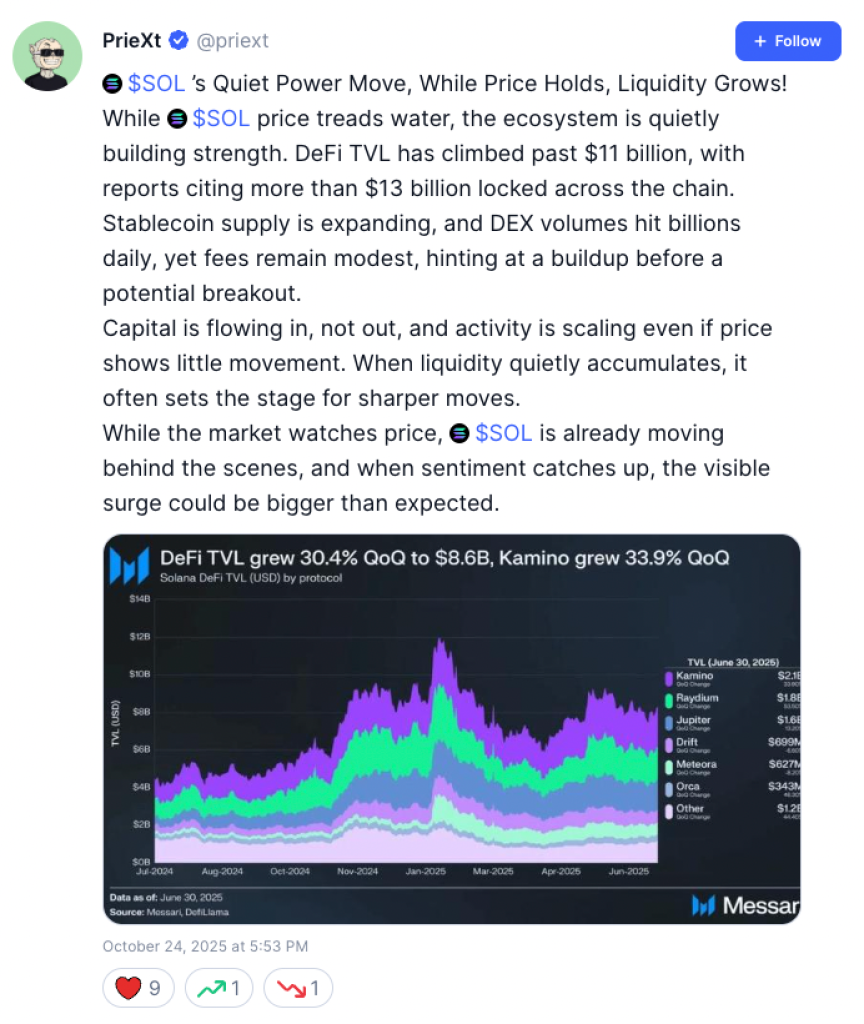Click the blue Jupiter legend swatch
The height and width of the screenshot is (1024, 864).
point(669,722)
